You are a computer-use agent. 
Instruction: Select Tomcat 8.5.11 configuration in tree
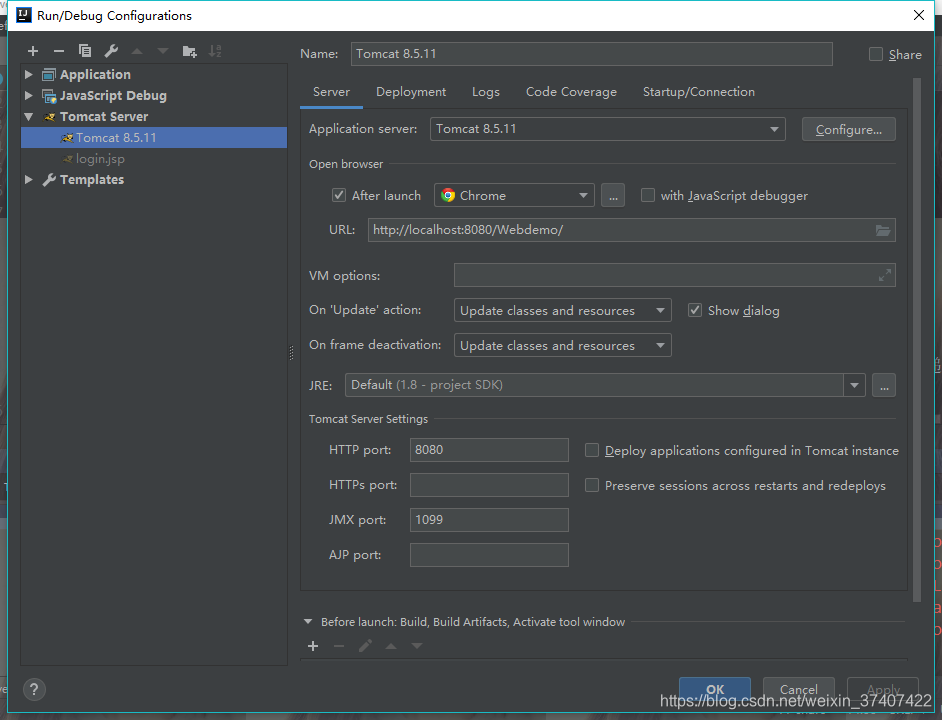[x=154, y=138]
